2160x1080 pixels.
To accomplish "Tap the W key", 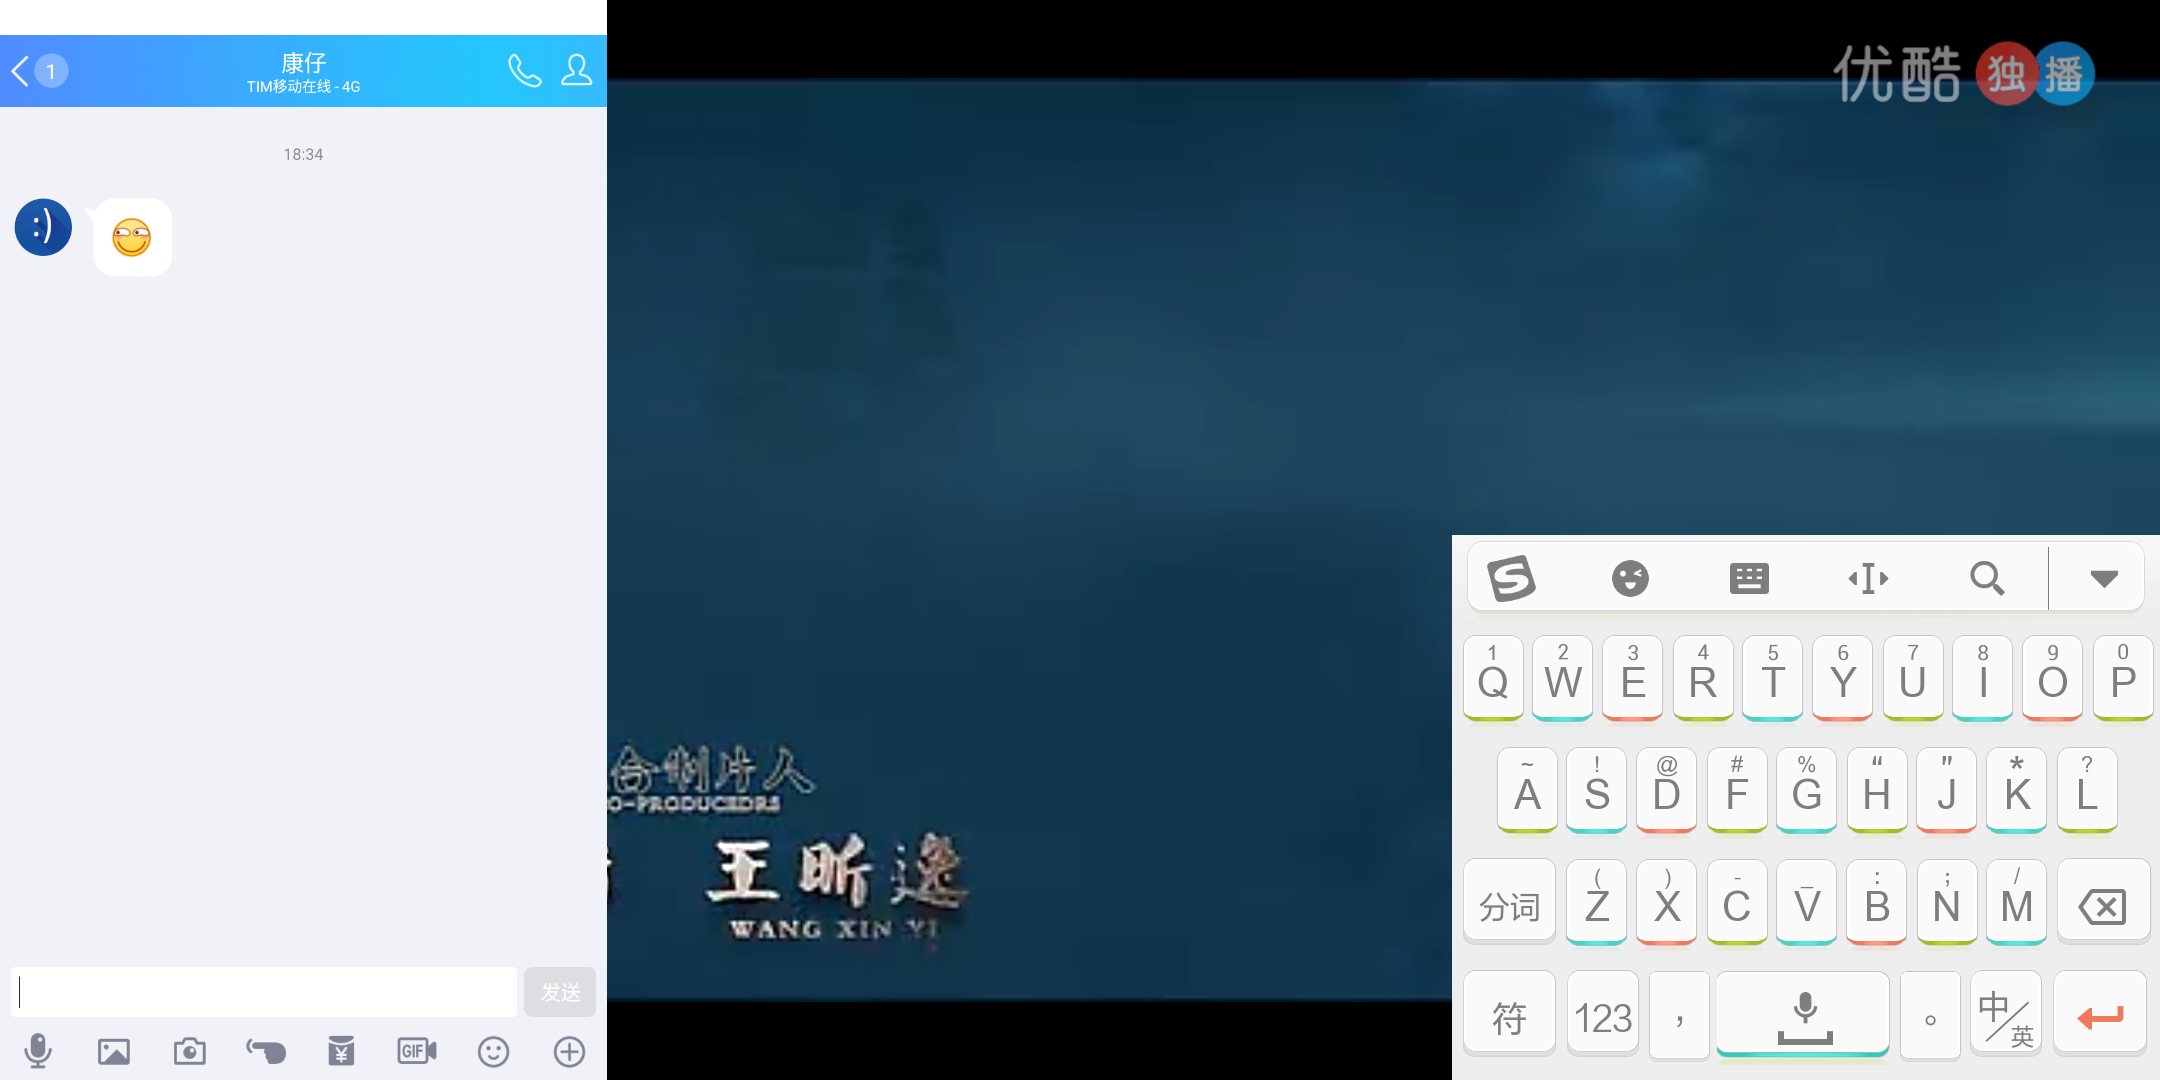I will click(1563, 677).
